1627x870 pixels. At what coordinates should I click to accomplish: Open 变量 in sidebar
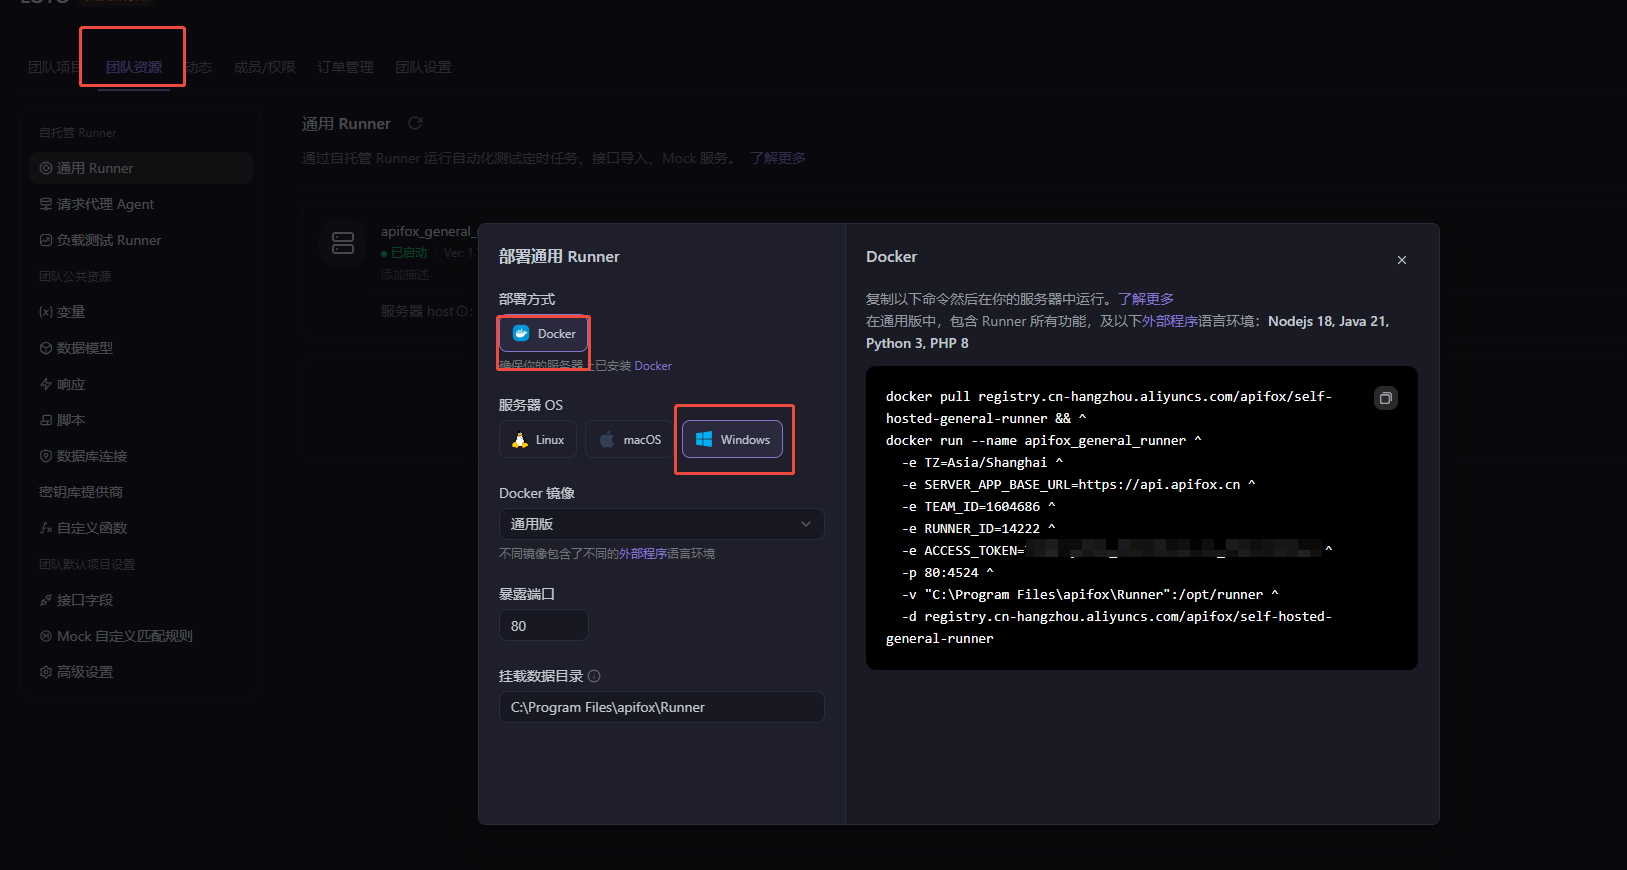point(141,312)
